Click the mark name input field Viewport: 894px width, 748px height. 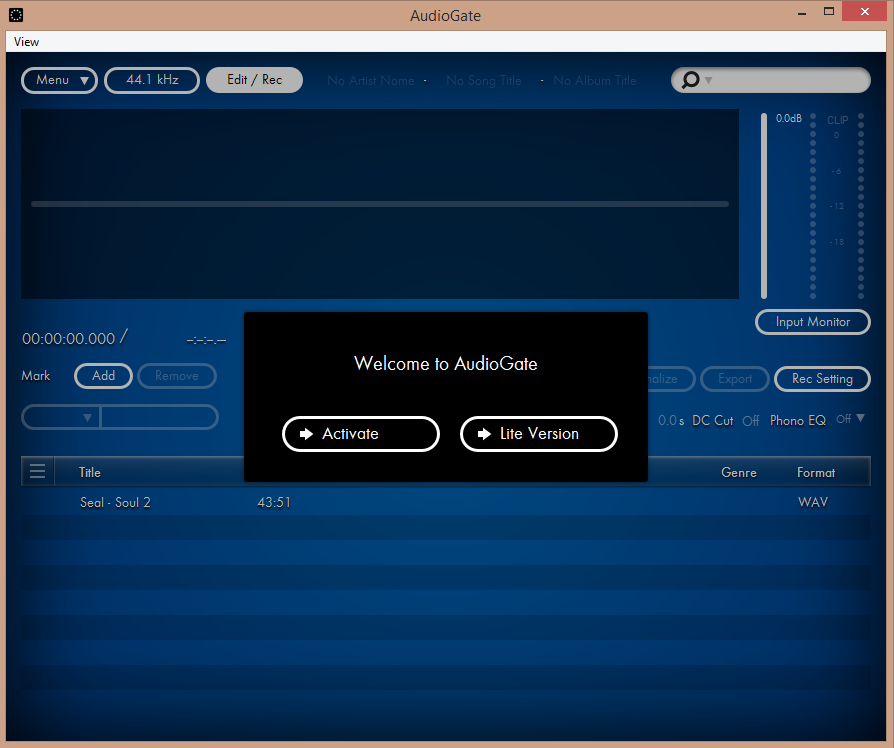159,417
